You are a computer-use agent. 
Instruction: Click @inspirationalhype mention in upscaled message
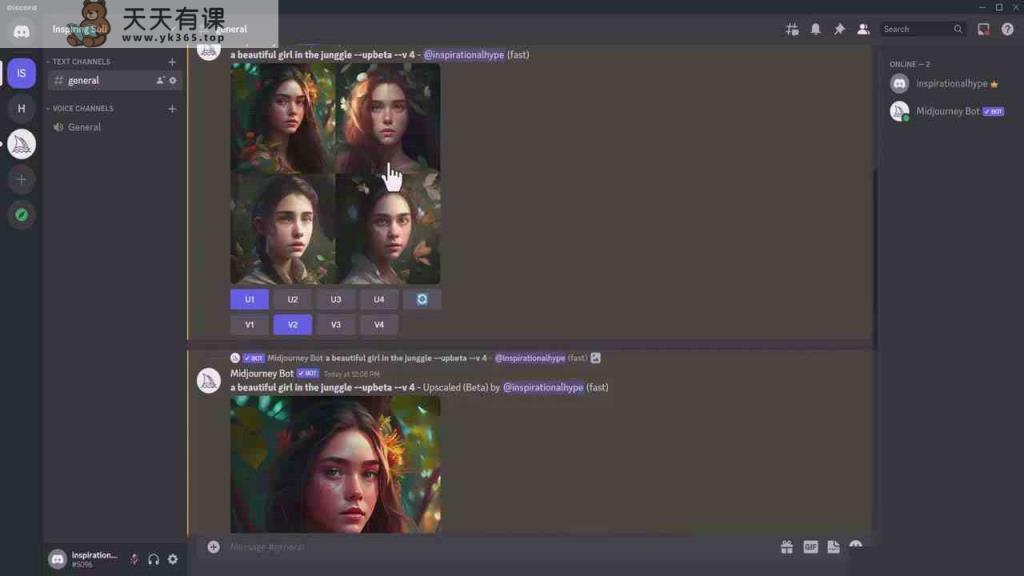pyautogui.click(x=543, y=387)
